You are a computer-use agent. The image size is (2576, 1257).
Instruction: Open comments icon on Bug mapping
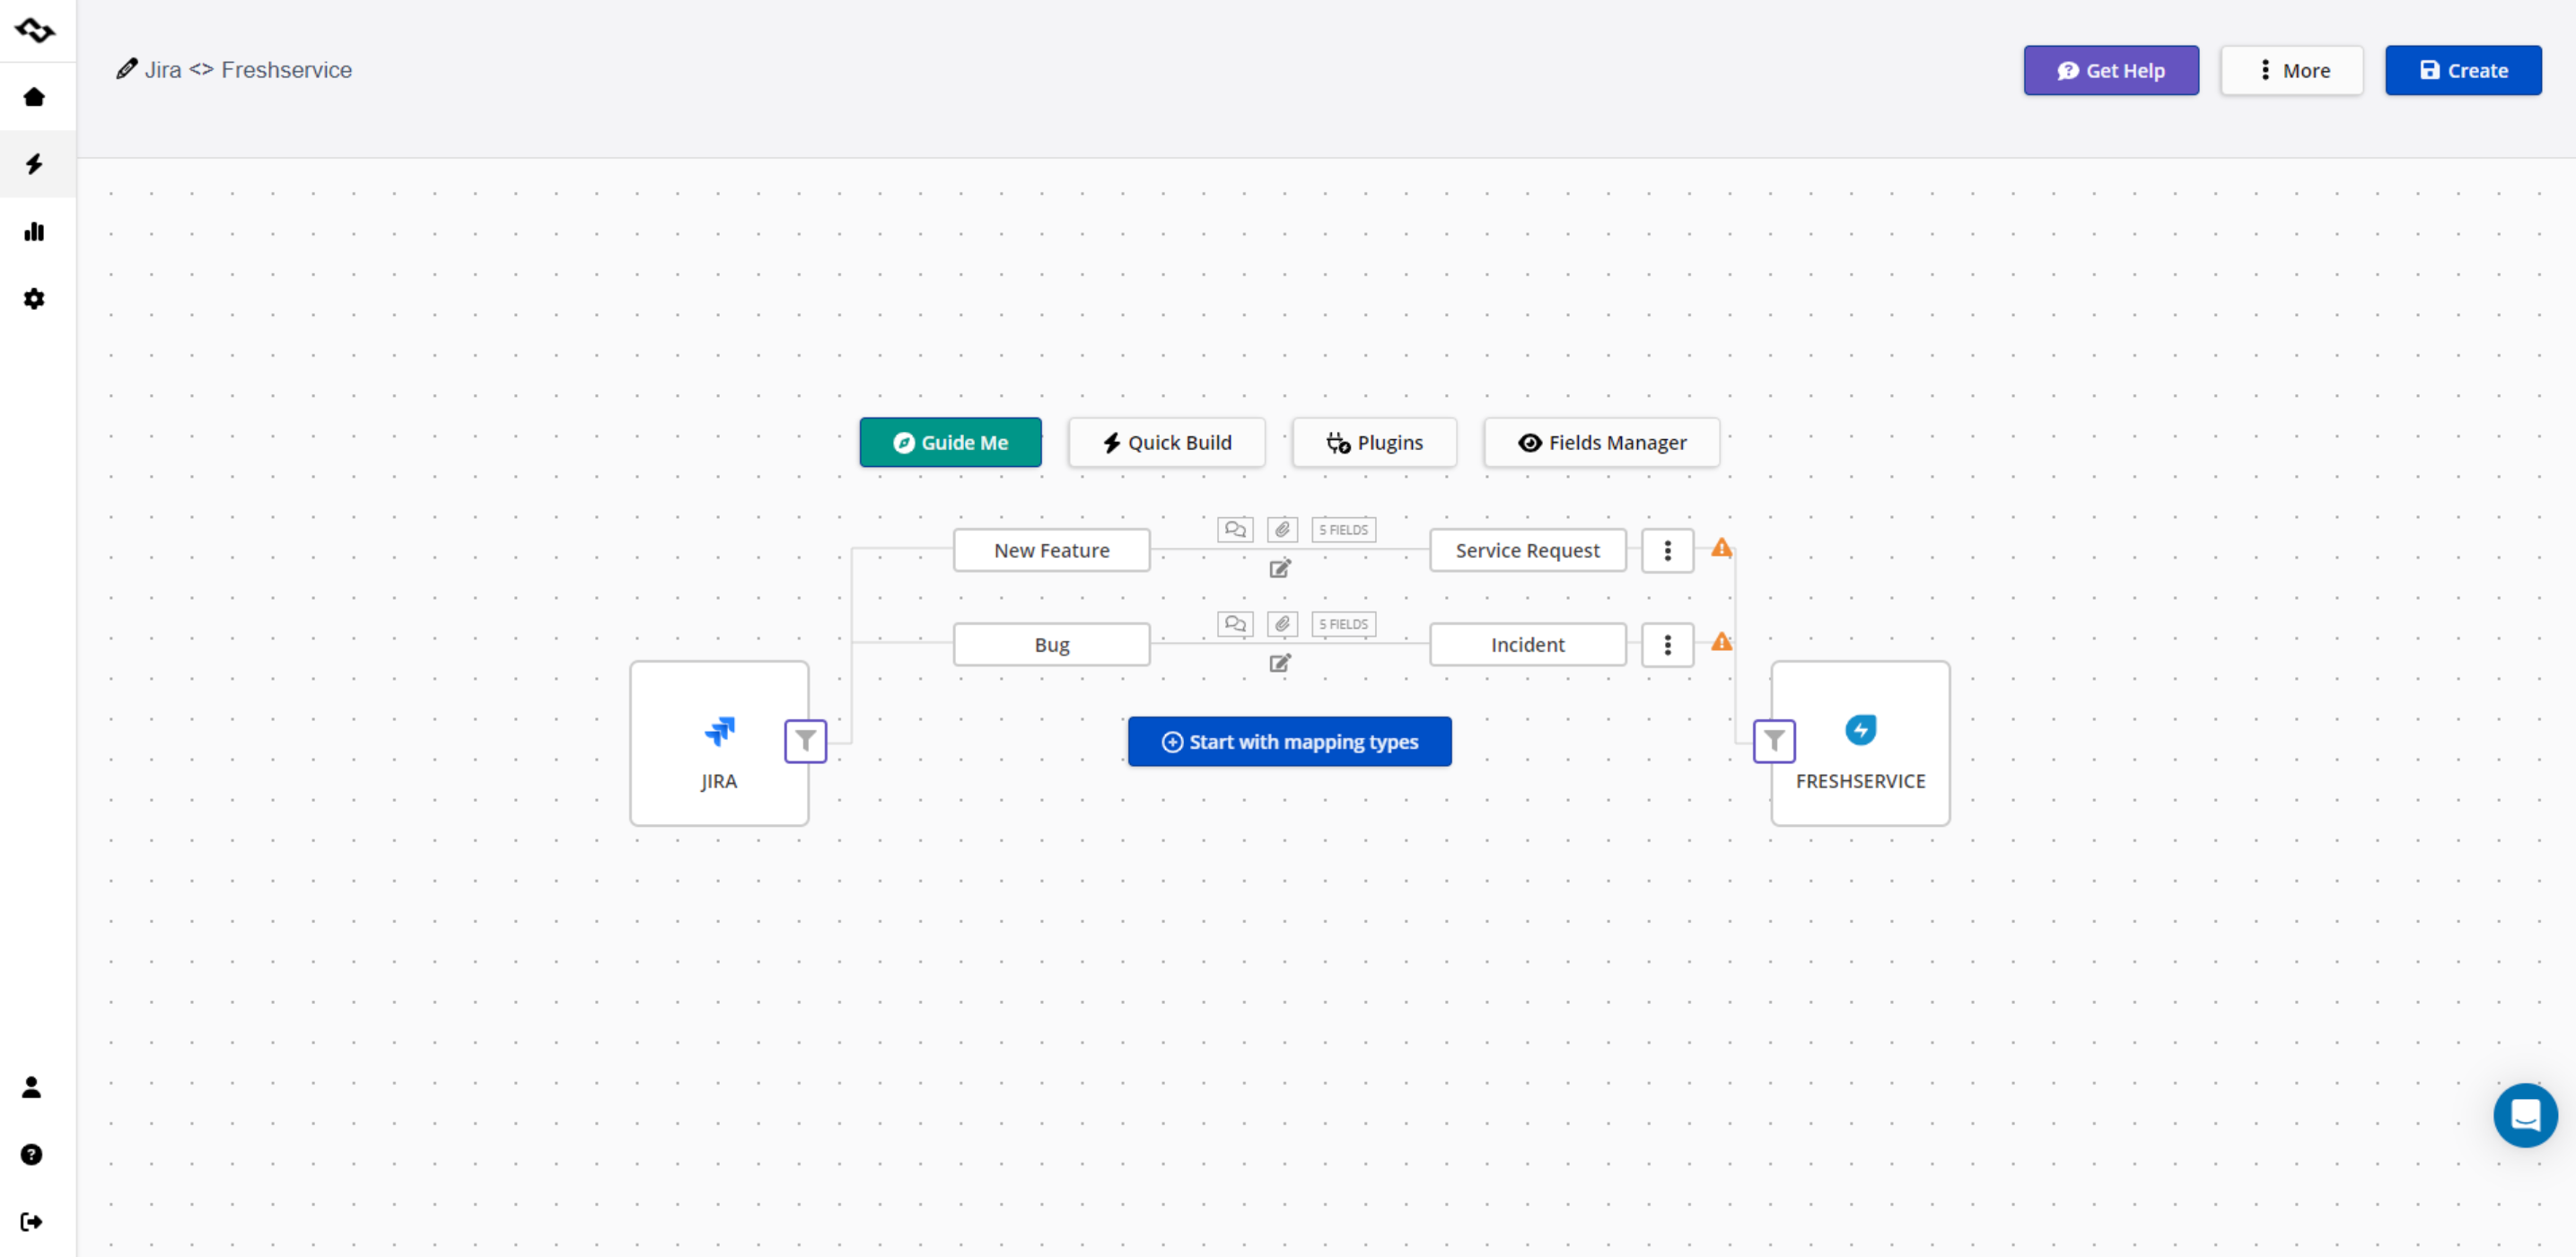pos(1235,624)
